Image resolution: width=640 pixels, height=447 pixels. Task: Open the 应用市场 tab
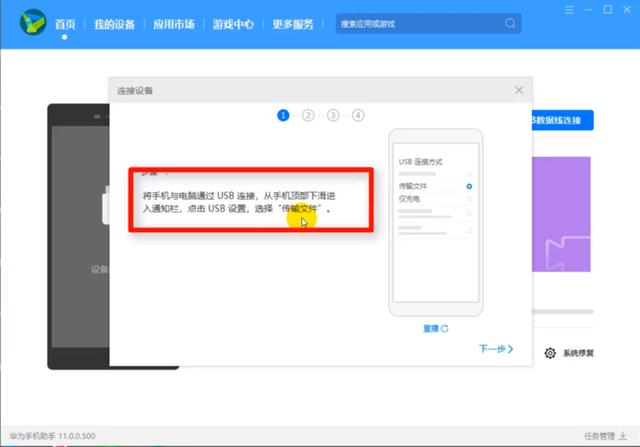(x=174, y=24)
